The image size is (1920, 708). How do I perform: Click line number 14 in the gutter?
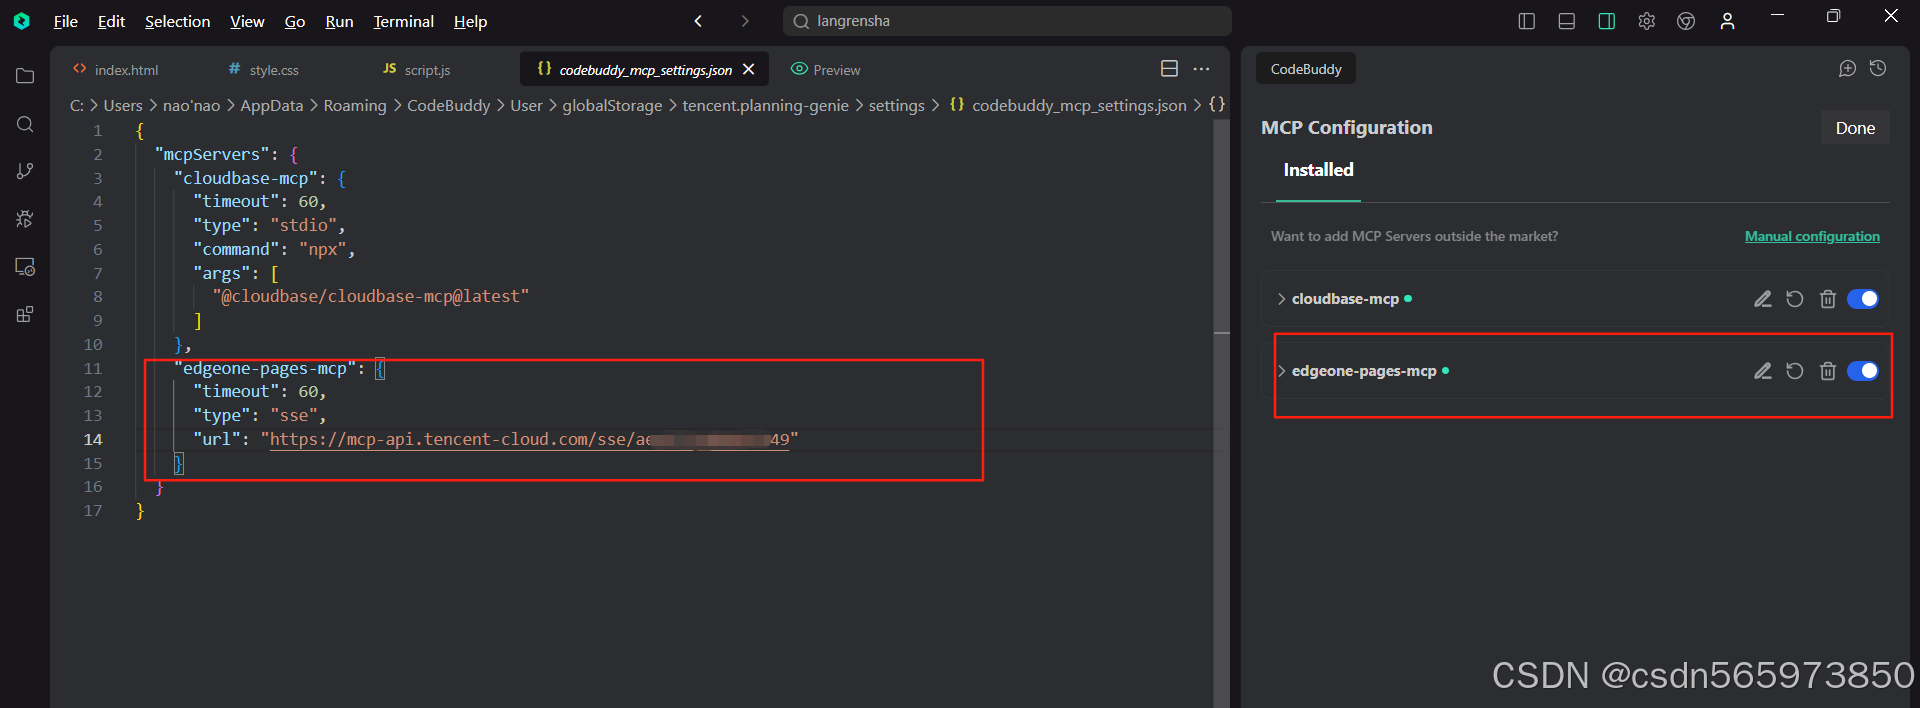93,439
